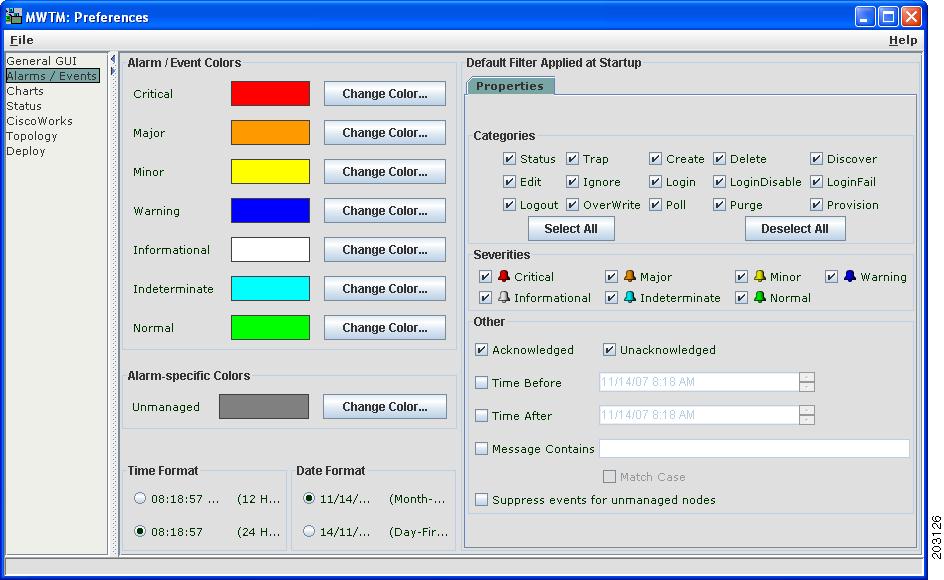Screen dimensions: 944x580
Task: Click the red Critical color swatch
Action: tap(270, 93)
